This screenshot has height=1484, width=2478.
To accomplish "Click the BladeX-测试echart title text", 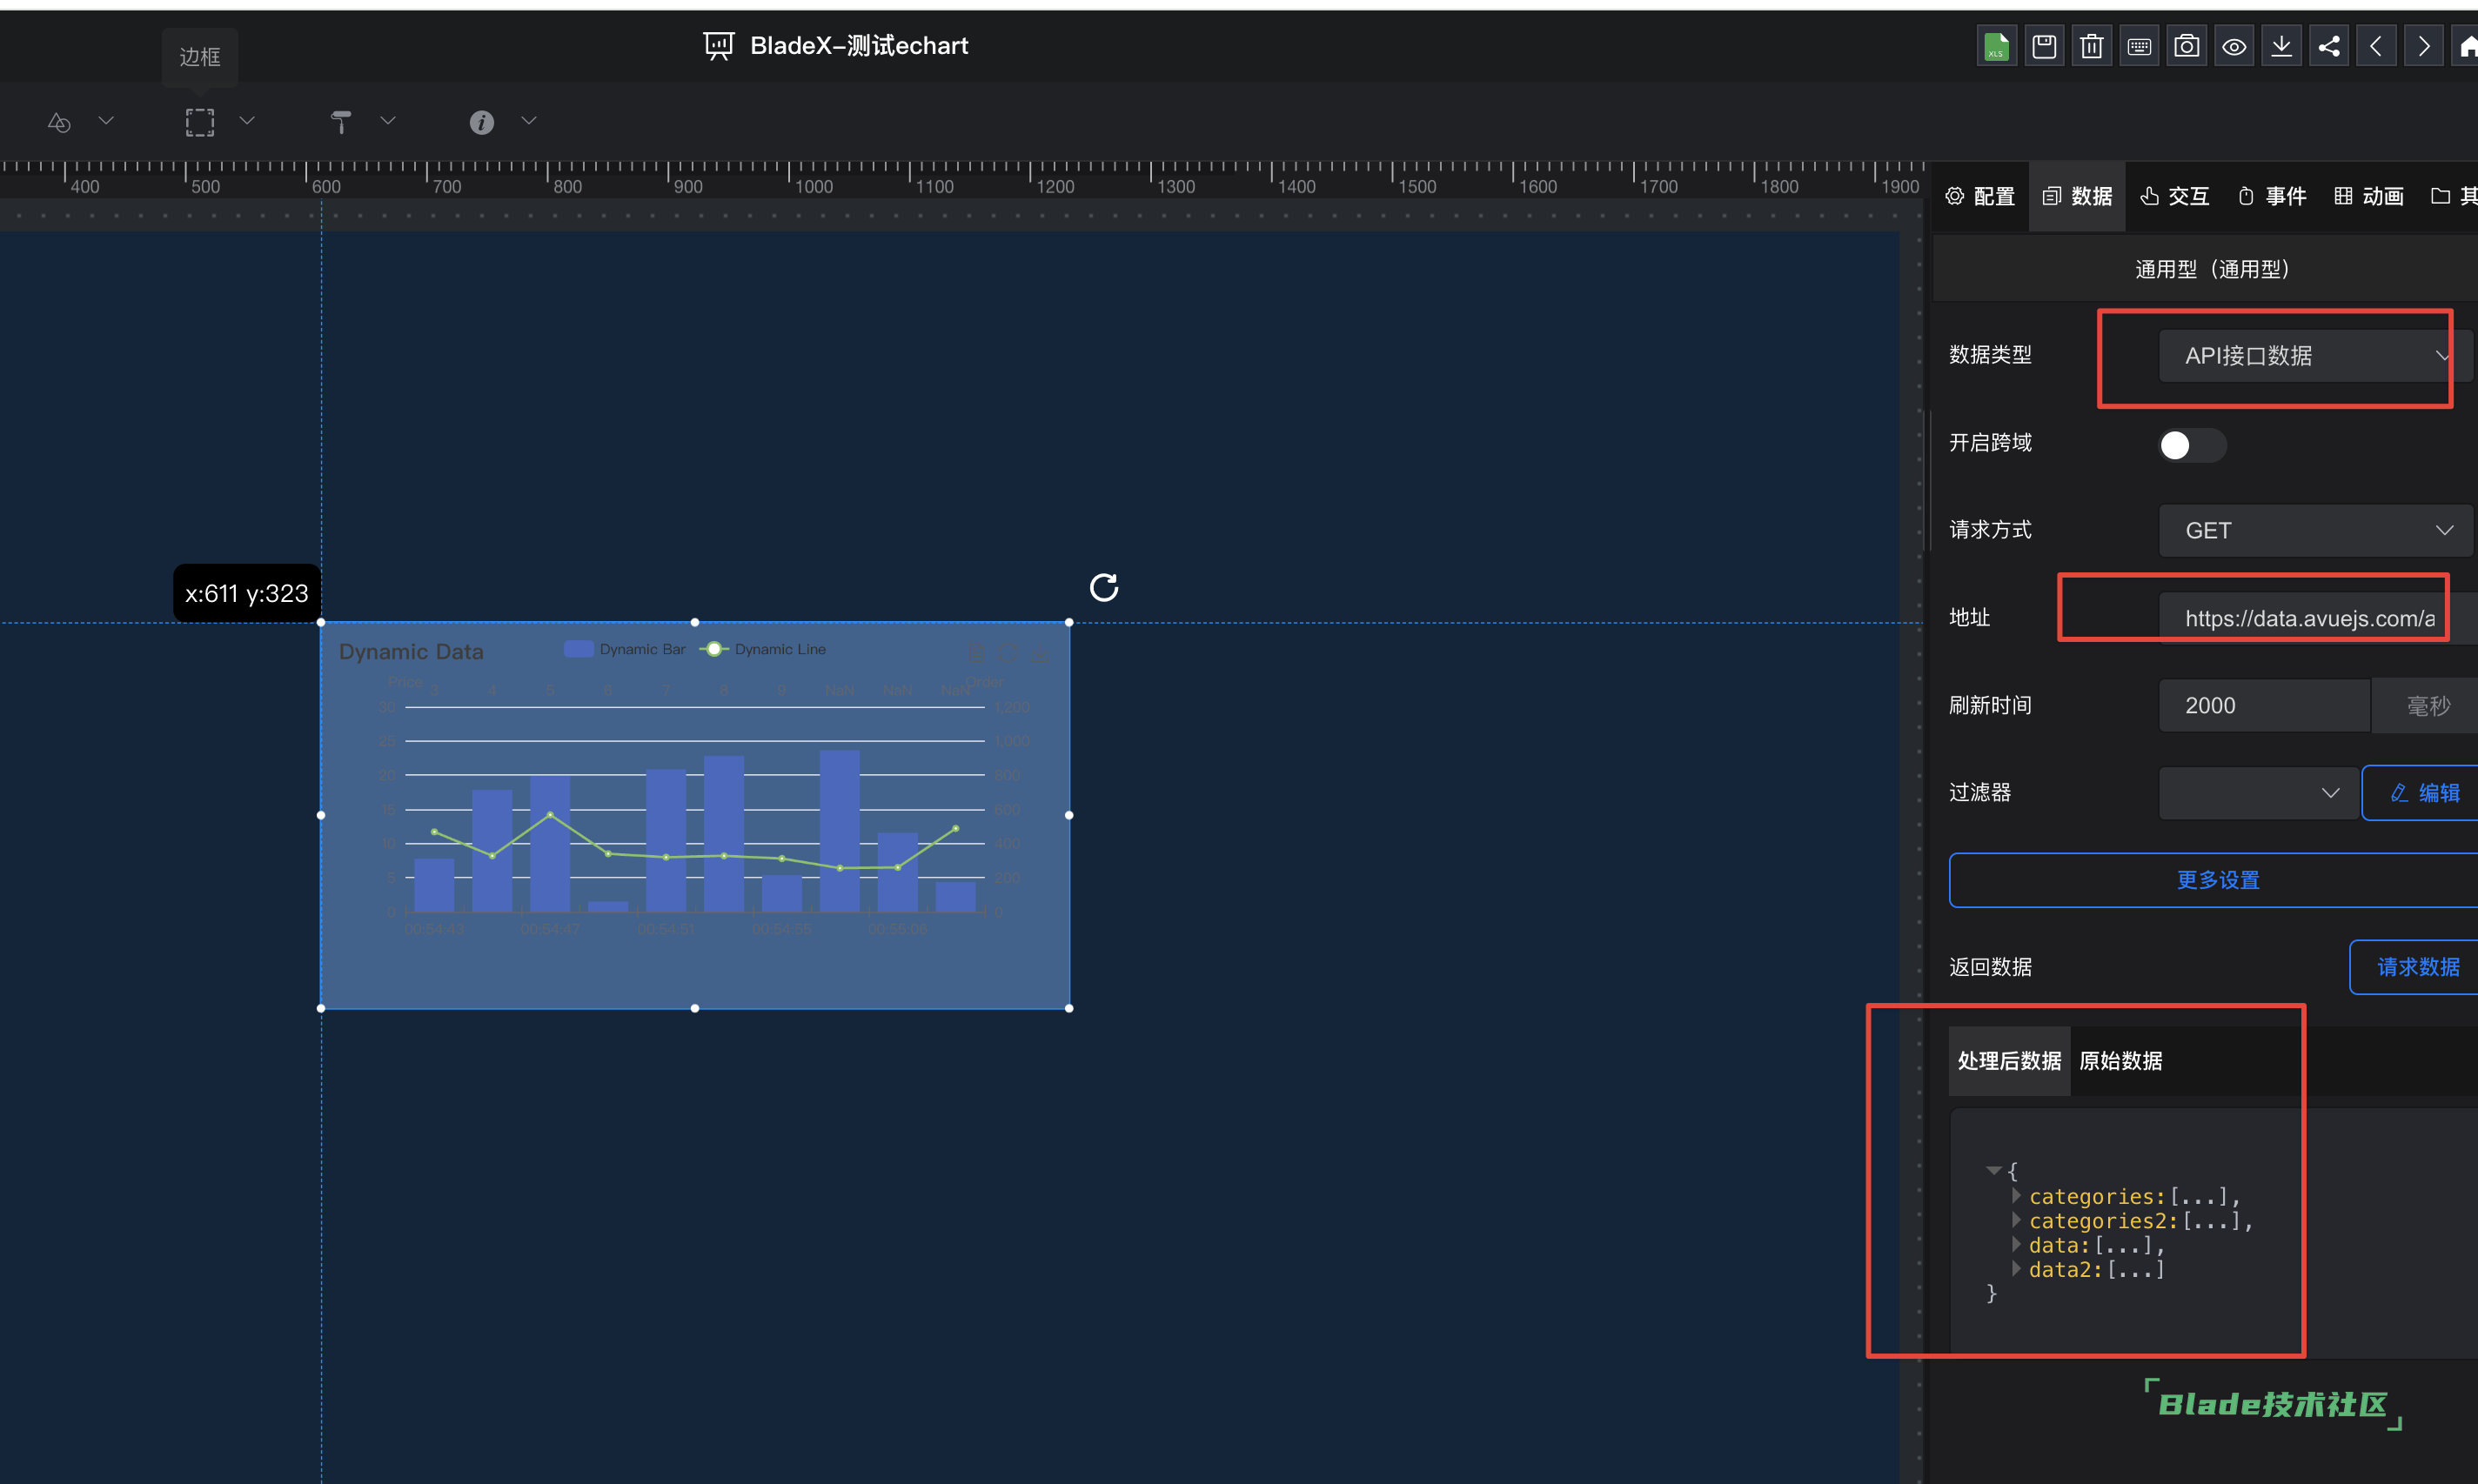I will point(859,46).
